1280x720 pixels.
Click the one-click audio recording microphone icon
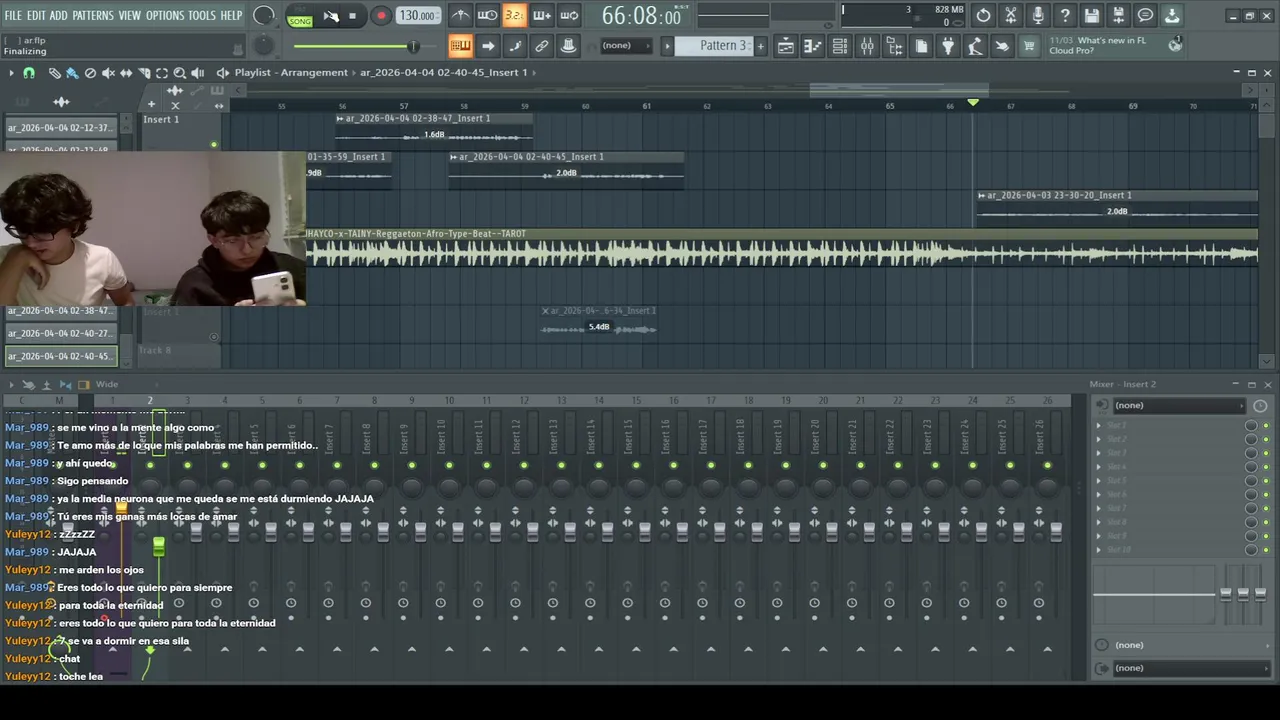[x=1038, y=15]
